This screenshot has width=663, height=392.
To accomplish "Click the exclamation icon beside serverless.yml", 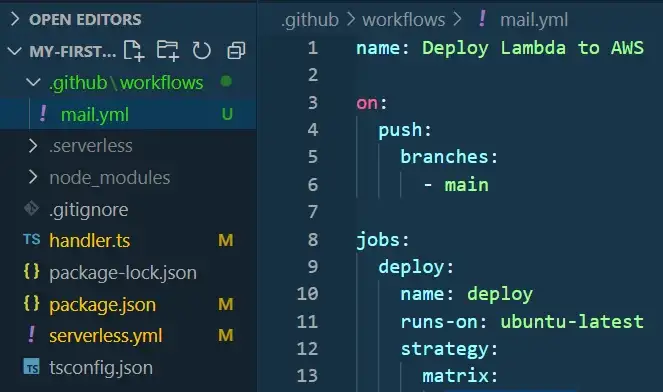I will 32,335.
